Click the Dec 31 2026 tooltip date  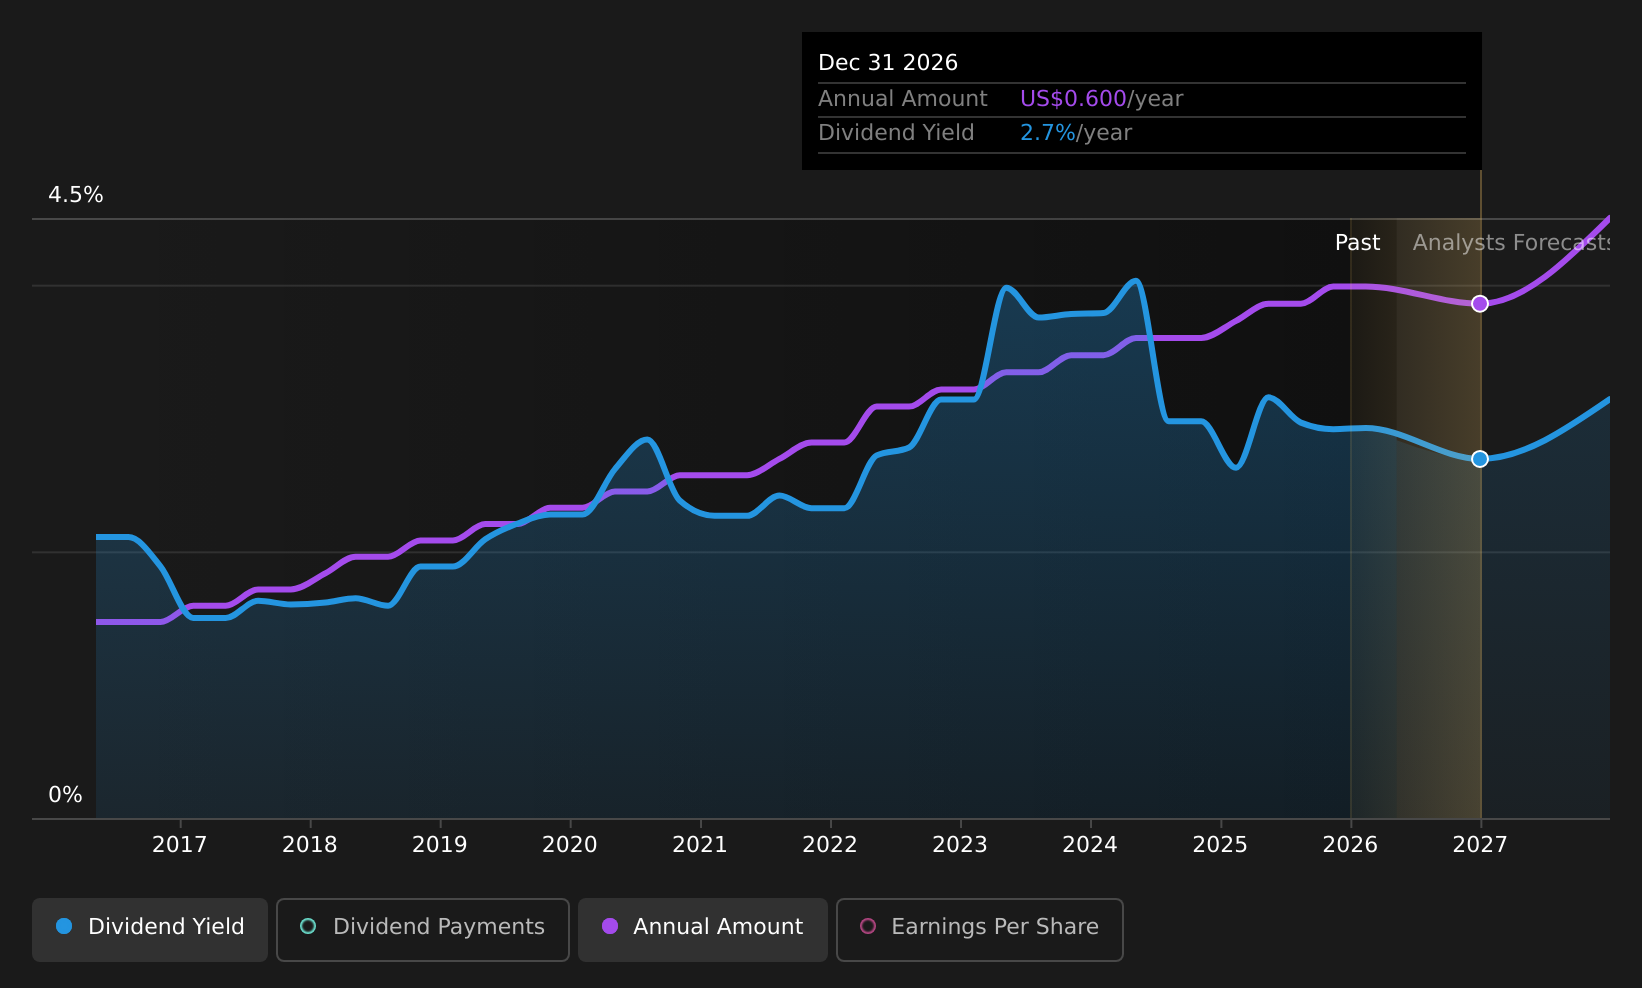(888, 63)
